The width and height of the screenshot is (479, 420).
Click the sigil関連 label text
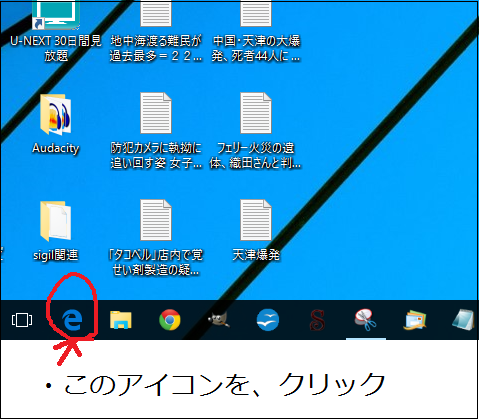[x=56, y=255]
